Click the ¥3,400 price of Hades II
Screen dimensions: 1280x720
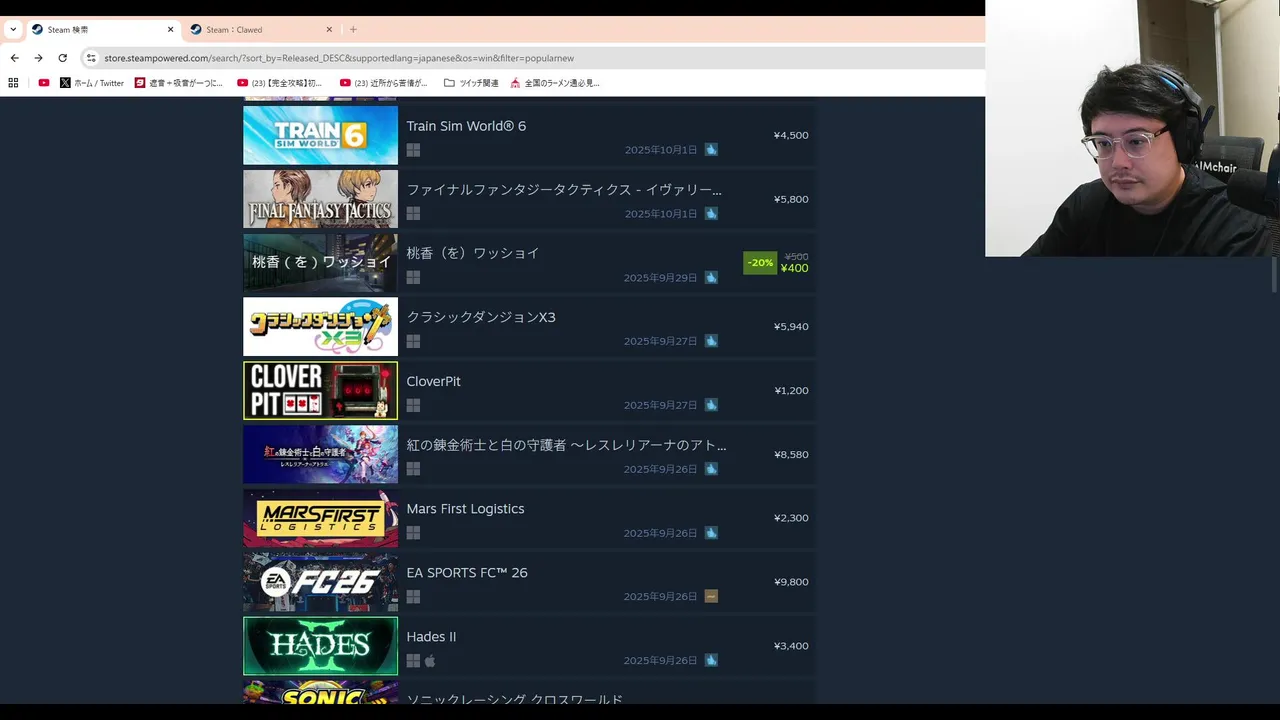click(791, 646)
